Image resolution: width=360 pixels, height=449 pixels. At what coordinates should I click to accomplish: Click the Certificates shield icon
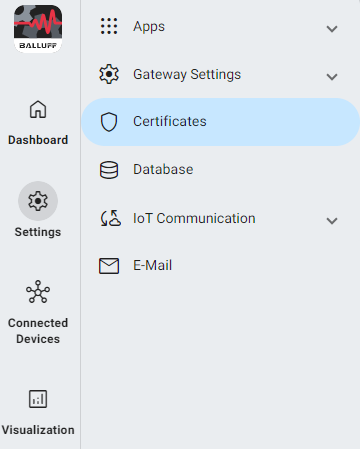(x=109, y=122)
